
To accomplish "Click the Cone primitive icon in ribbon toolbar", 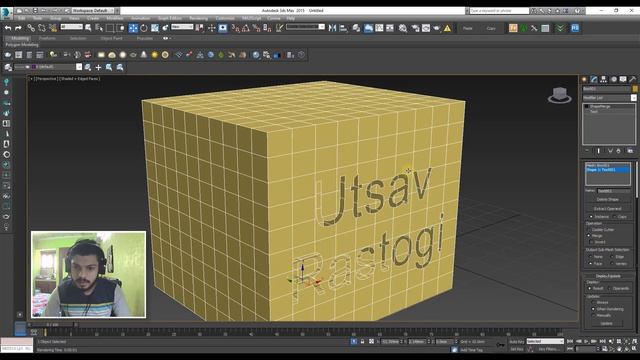I will pos(144,55).
